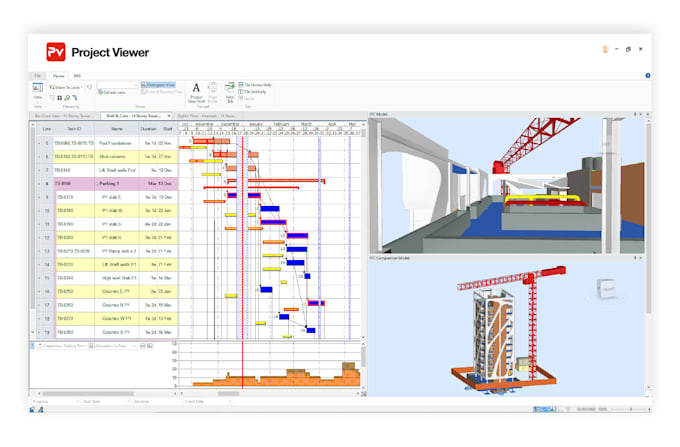The height and width of the screenshot is (447, 680).
Task: Click the search filtering icon in ribbon
Action: pos(67,98)
